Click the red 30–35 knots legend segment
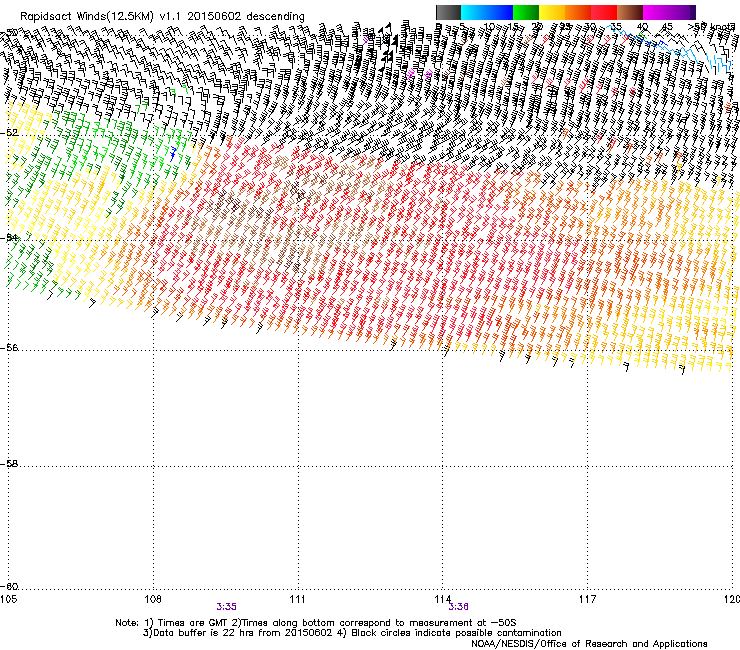 coord(604,12)
